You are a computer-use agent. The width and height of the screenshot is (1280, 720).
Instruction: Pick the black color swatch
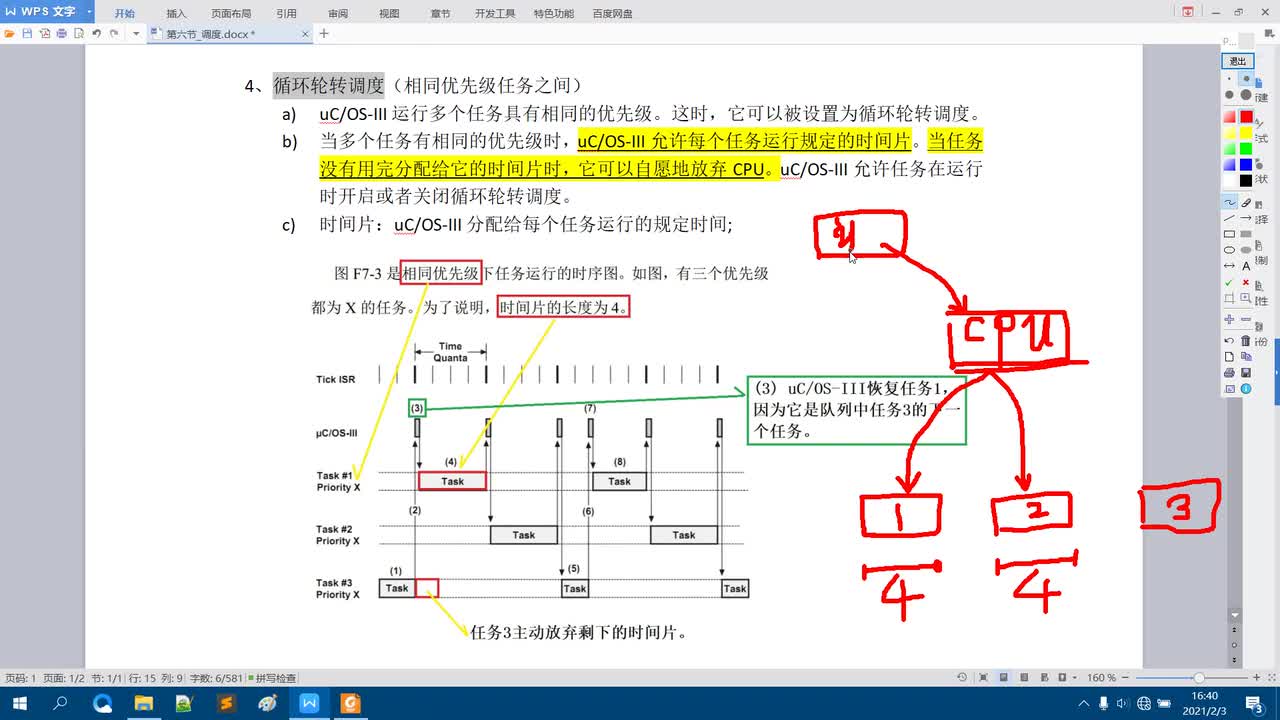[1246, 181]
